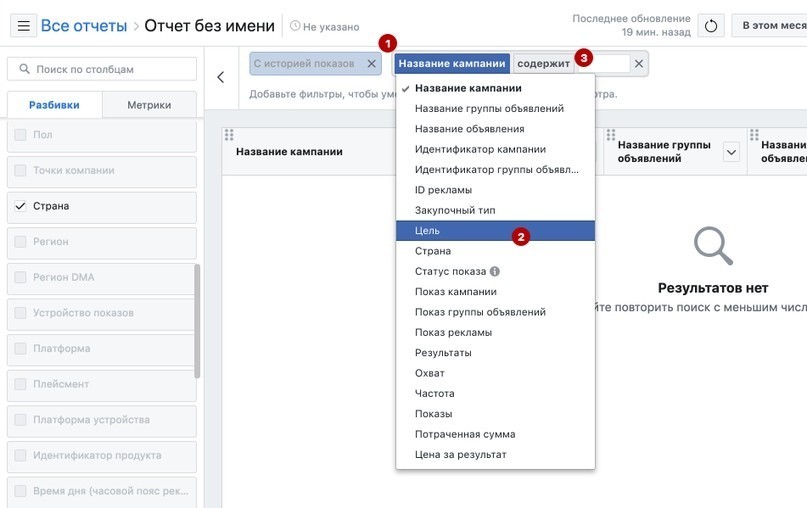Click the refresh report icon

coord(711,26)
